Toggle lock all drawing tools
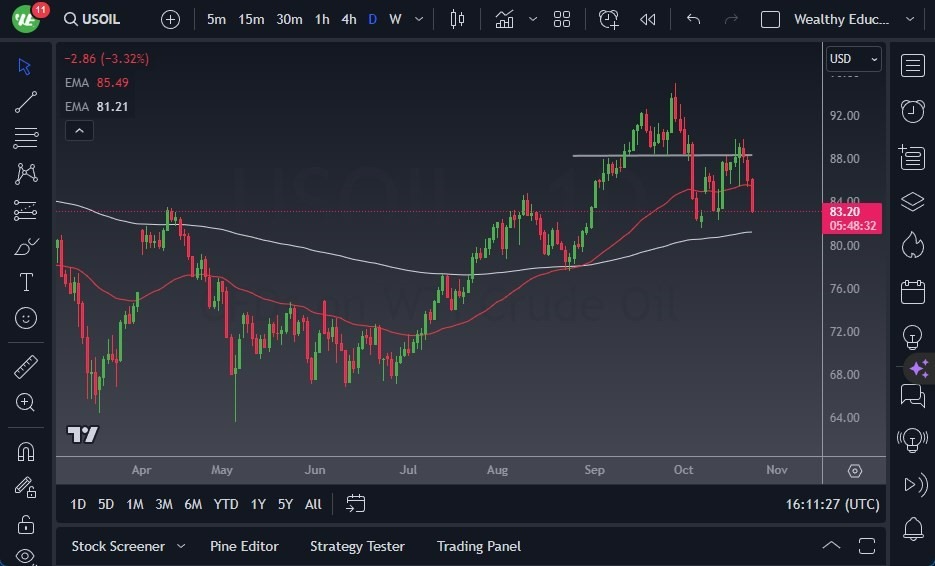Image resolution: width=935 pixels, height=566 pixels. pyautogui.click(x=26, y=523)
